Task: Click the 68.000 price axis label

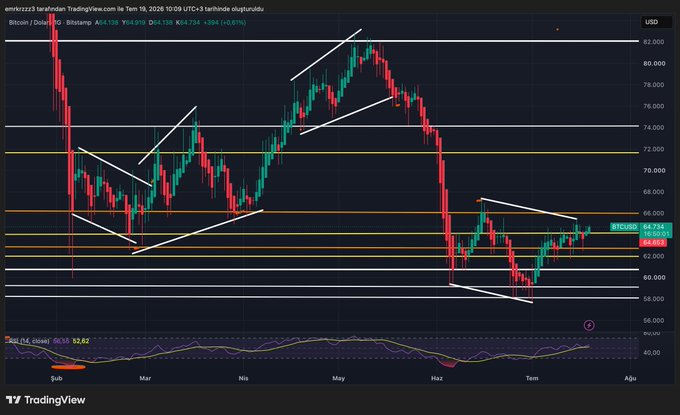Action: click(654, 192)
